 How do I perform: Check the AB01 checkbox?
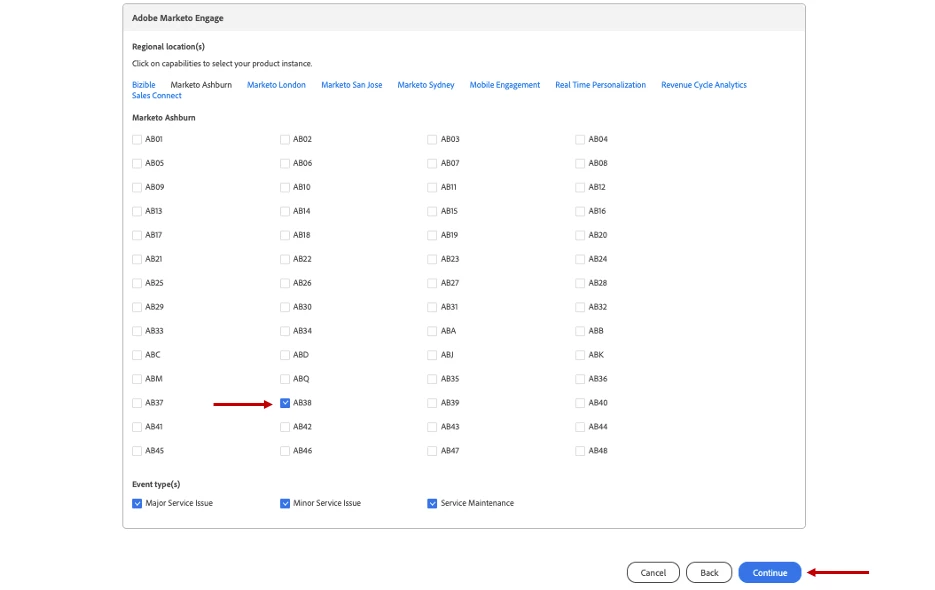click(x=137, y=140)
